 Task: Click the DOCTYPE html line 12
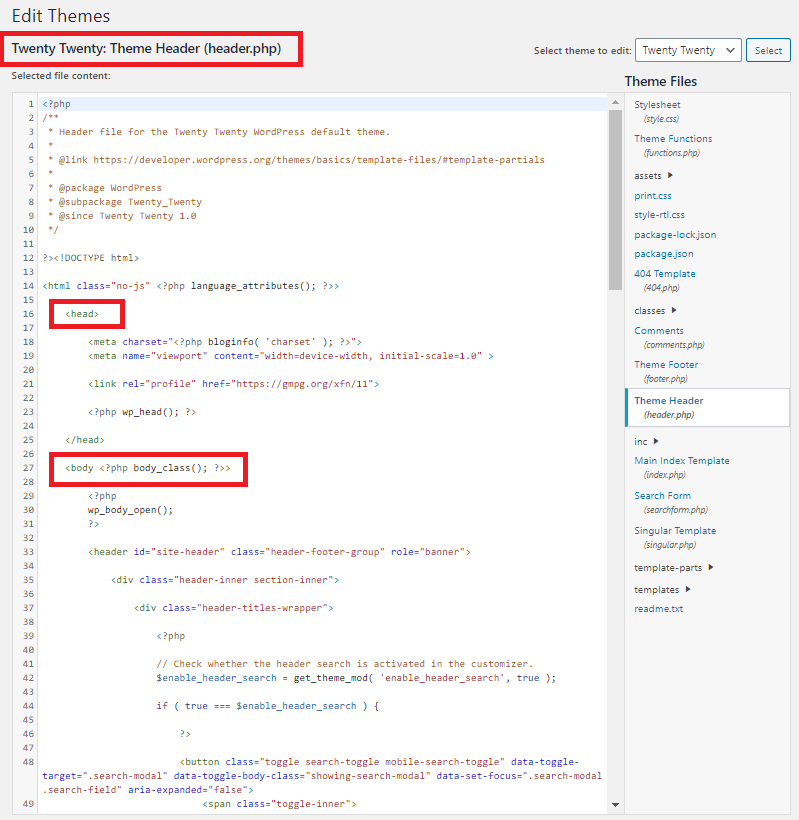click(90, 258)
